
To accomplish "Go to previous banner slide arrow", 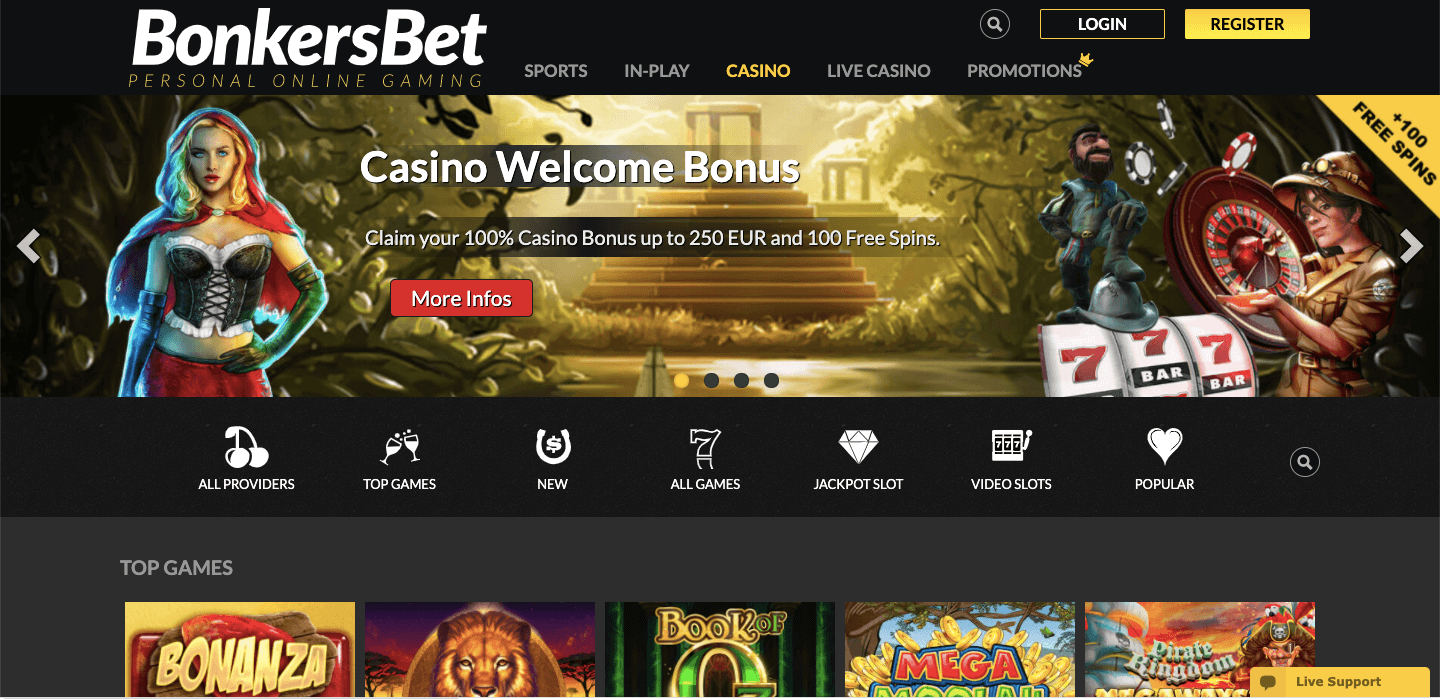I will (x=29, y=246).
